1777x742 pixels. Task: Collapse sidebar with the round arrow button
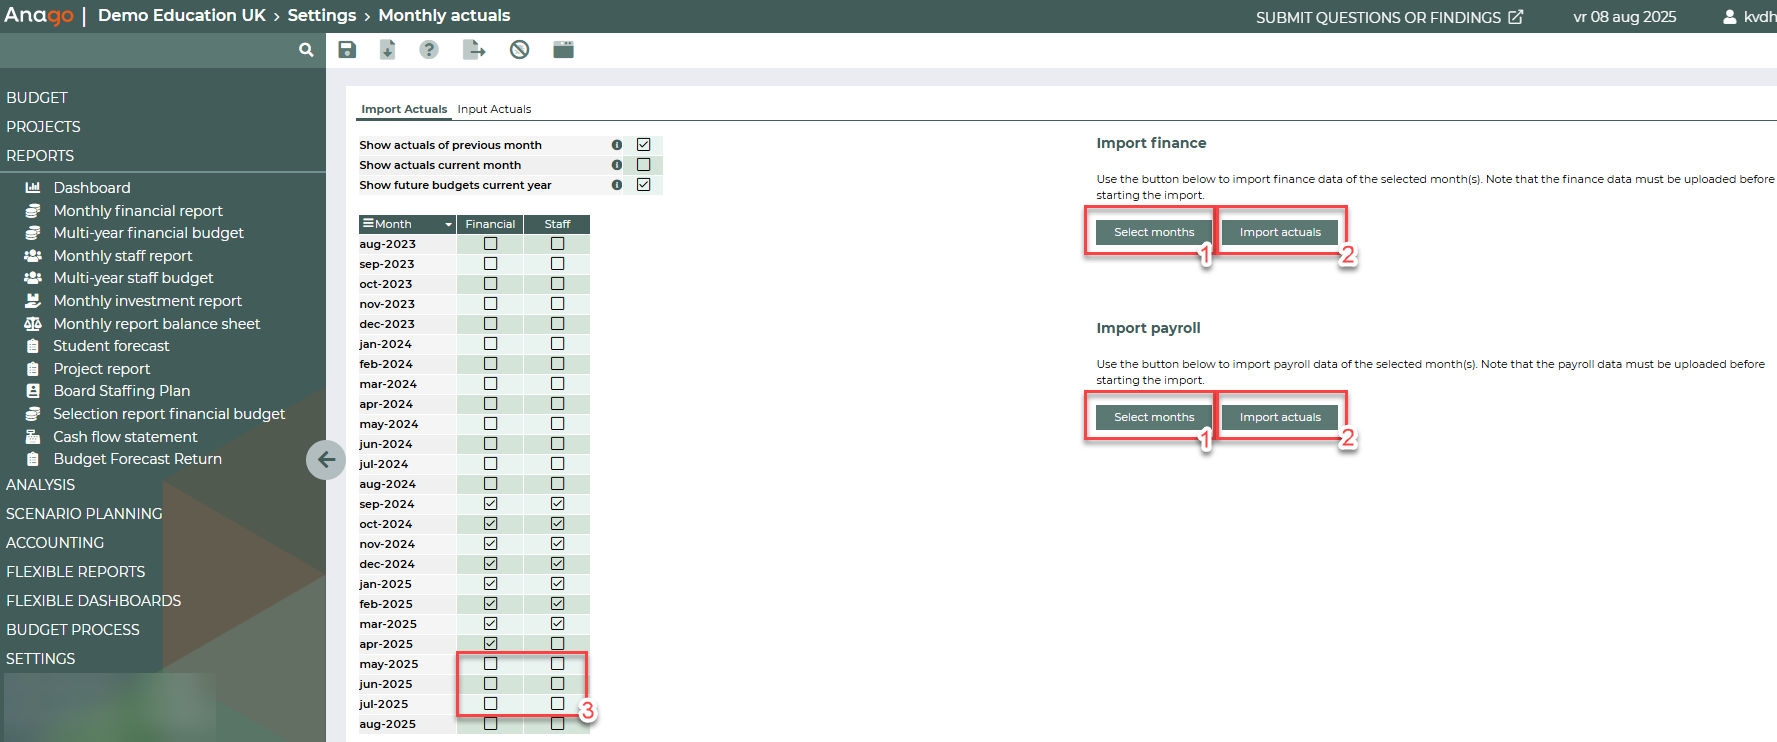tap(326, 460)
